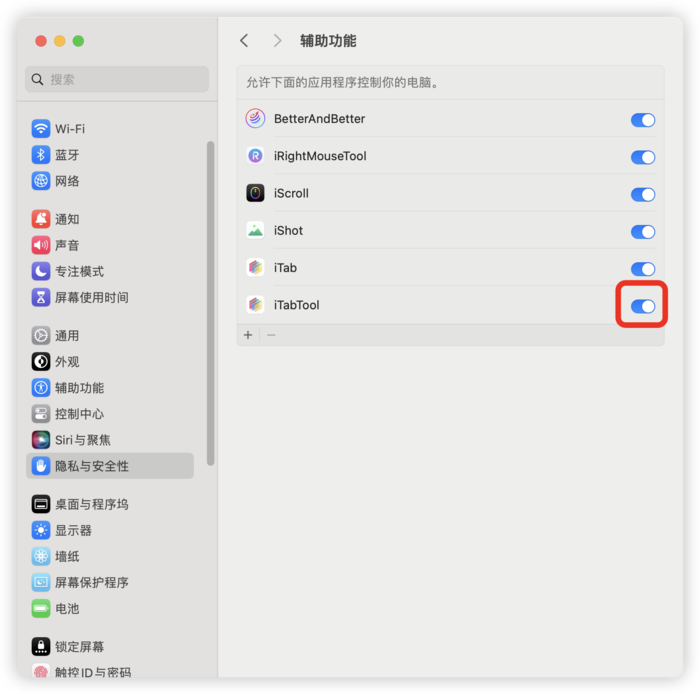The width and height of the screenshot is (700, 694).
Task: Go back using the left chevron
Action: (x=244, y=41)
